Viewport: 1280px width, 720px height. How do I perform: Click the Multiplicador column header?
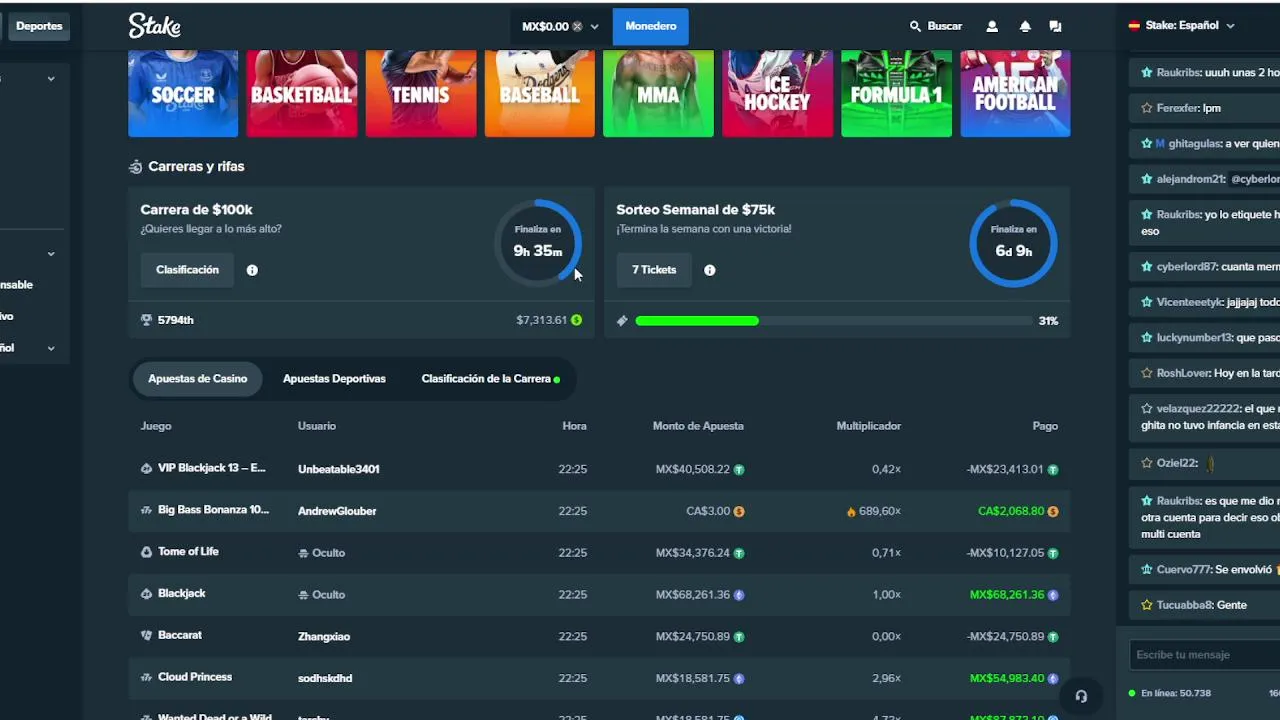868,426
